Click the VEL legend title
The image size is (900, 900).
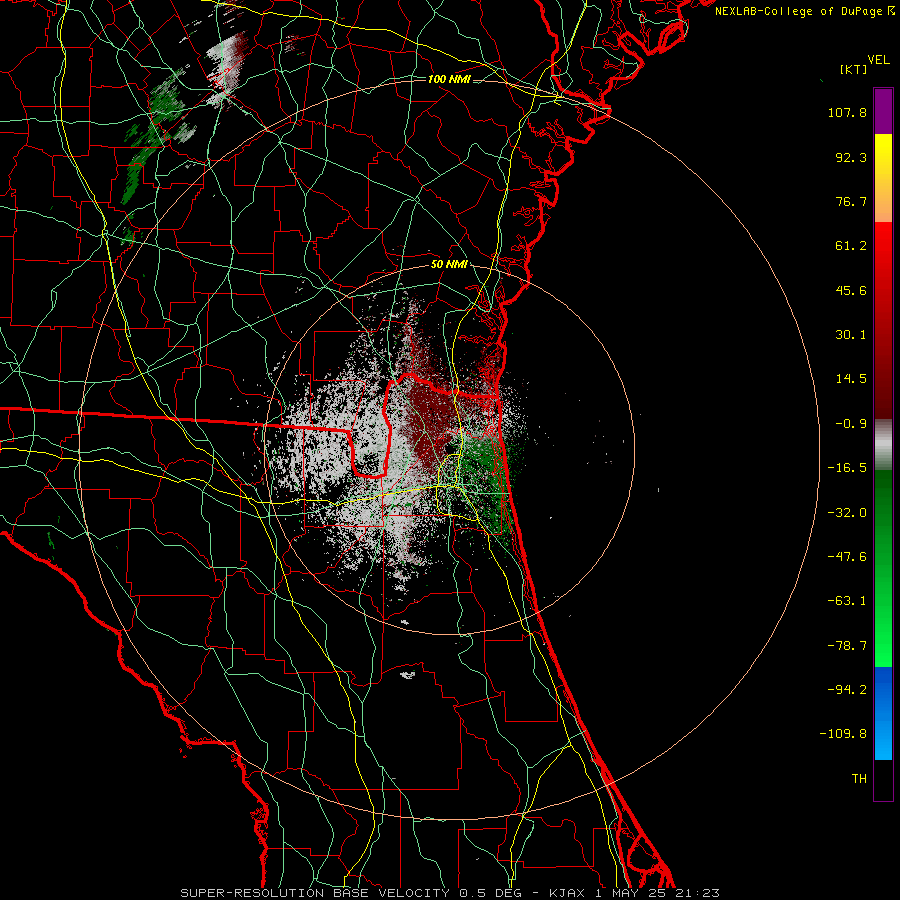tap(879, 59)
